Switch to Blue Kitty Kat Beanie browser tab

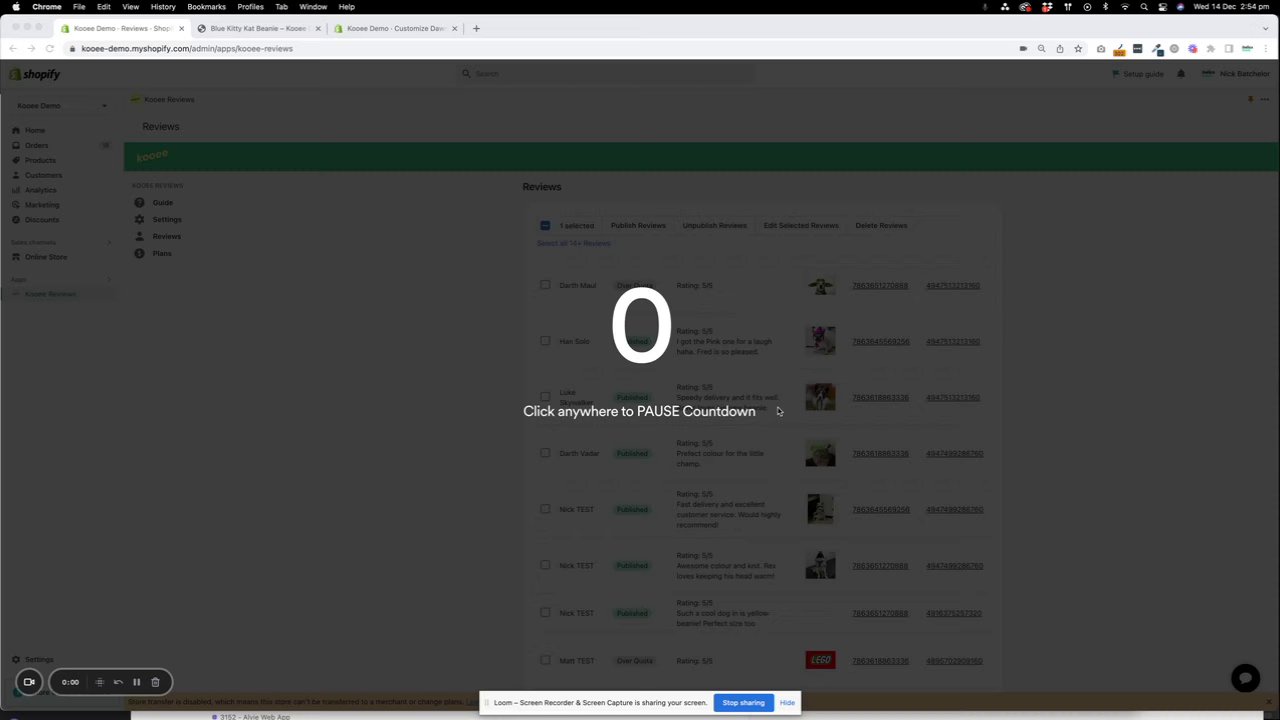coord(258,28)
